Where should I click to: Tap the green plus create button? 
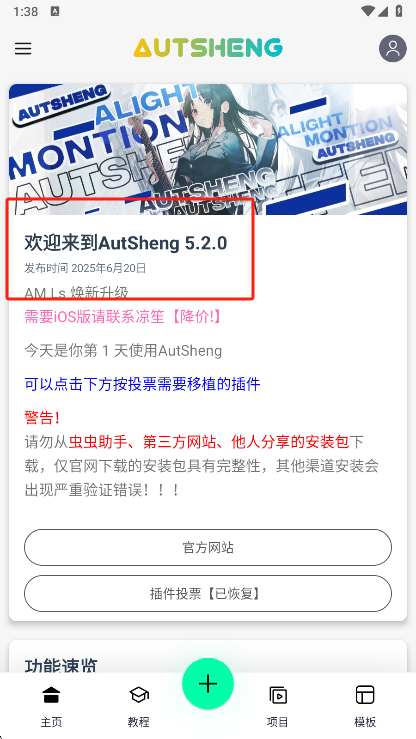(x=208, y=683)
